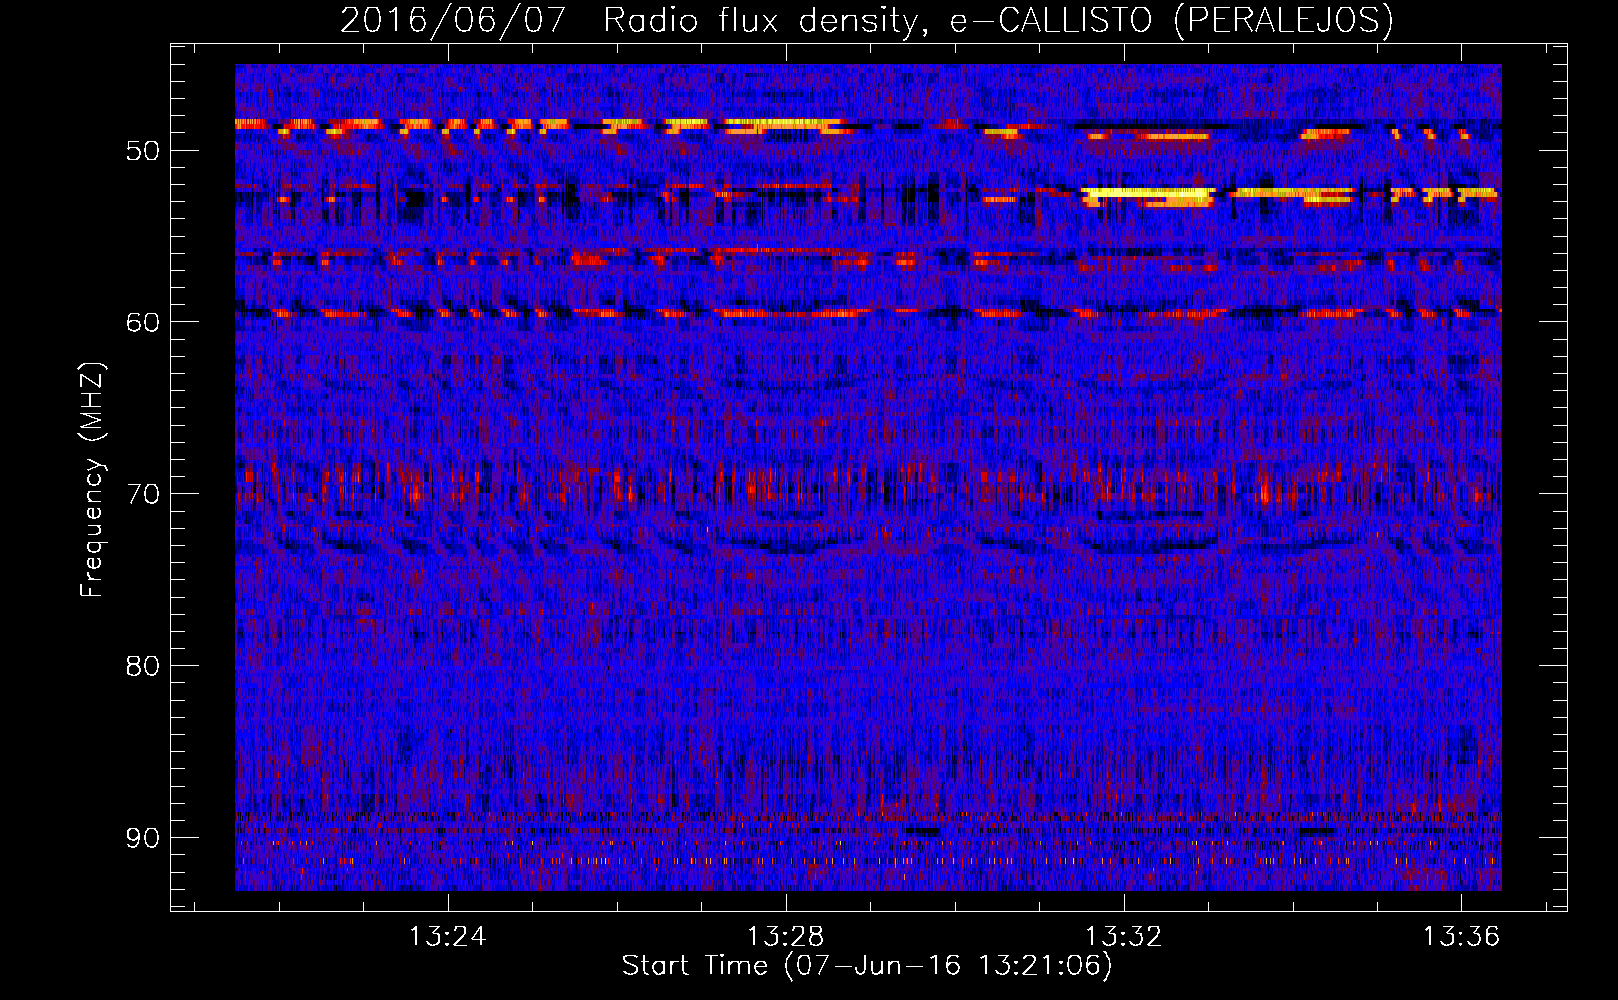
Task: Click the 13:32 time tick label
Action: point(1124,937)
